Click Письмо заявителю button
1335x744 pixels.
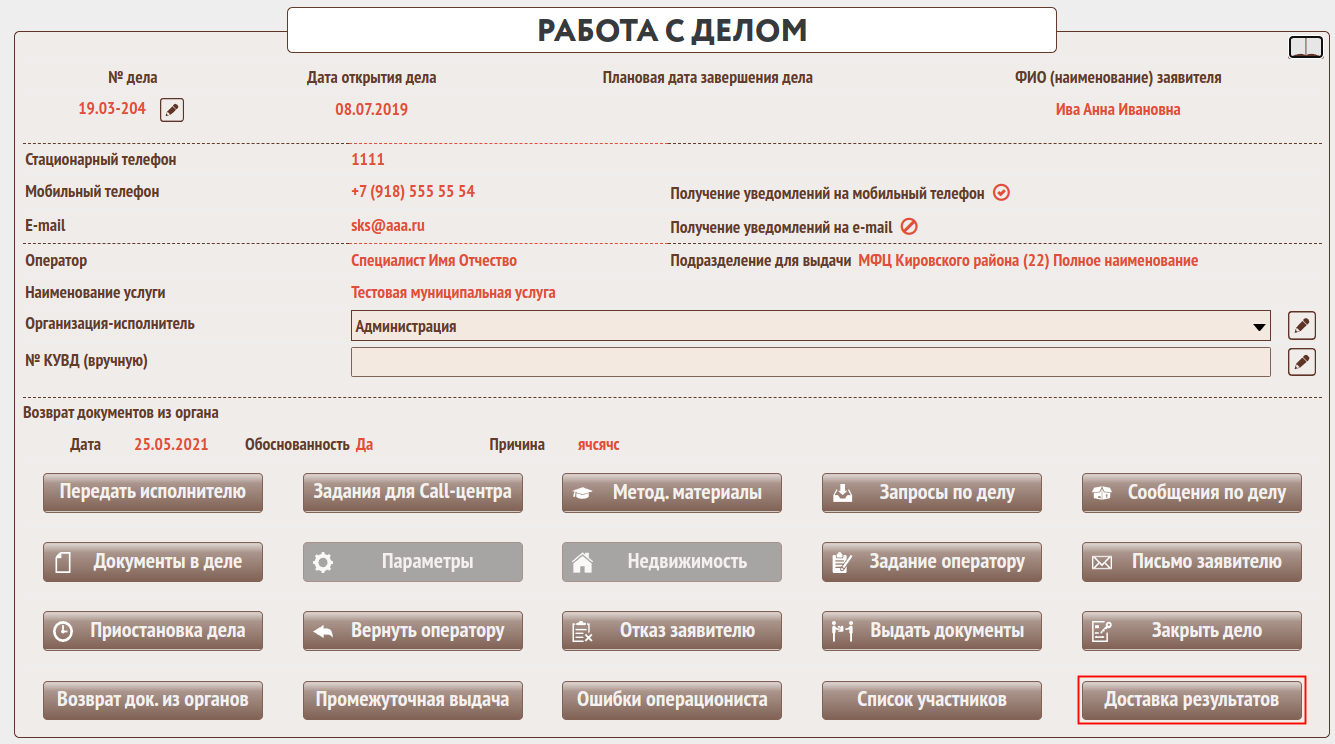tap(1192, 562)
